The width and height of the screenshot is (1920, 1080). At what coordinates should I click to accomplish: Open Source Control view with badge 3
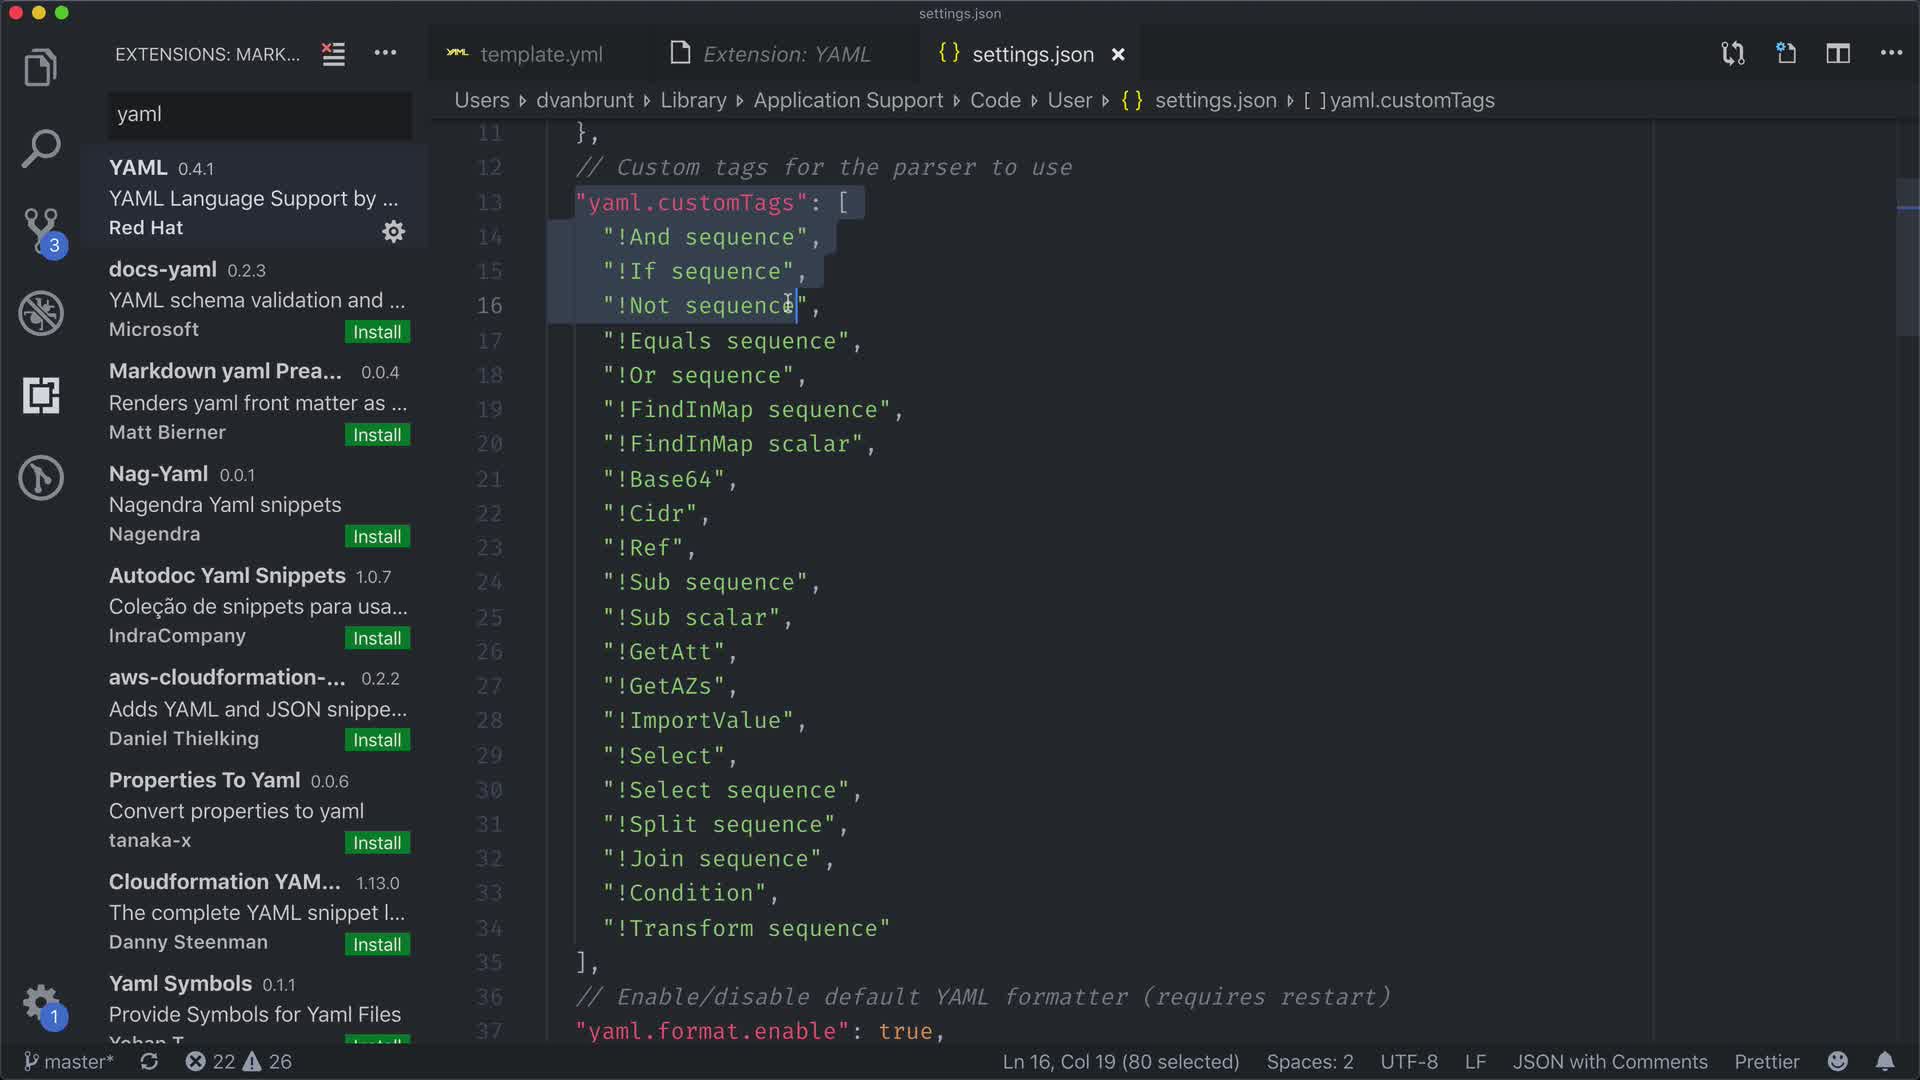41,230
